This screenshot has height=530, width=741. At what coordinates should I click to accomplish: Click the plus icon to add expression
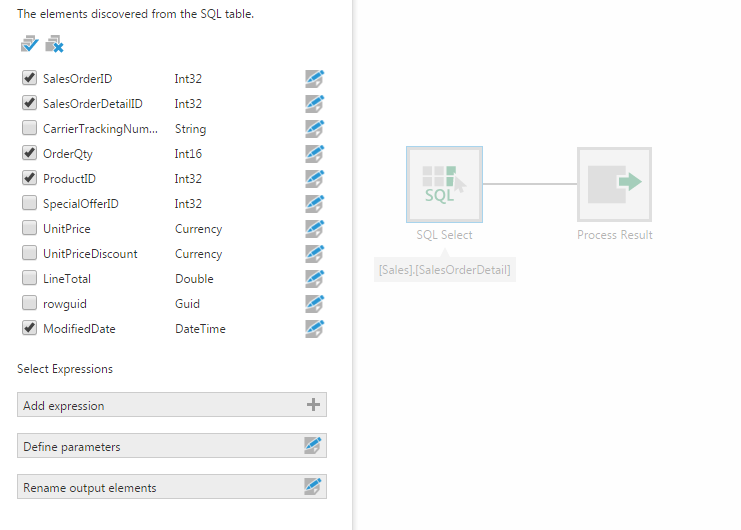[x=313, y=405]
